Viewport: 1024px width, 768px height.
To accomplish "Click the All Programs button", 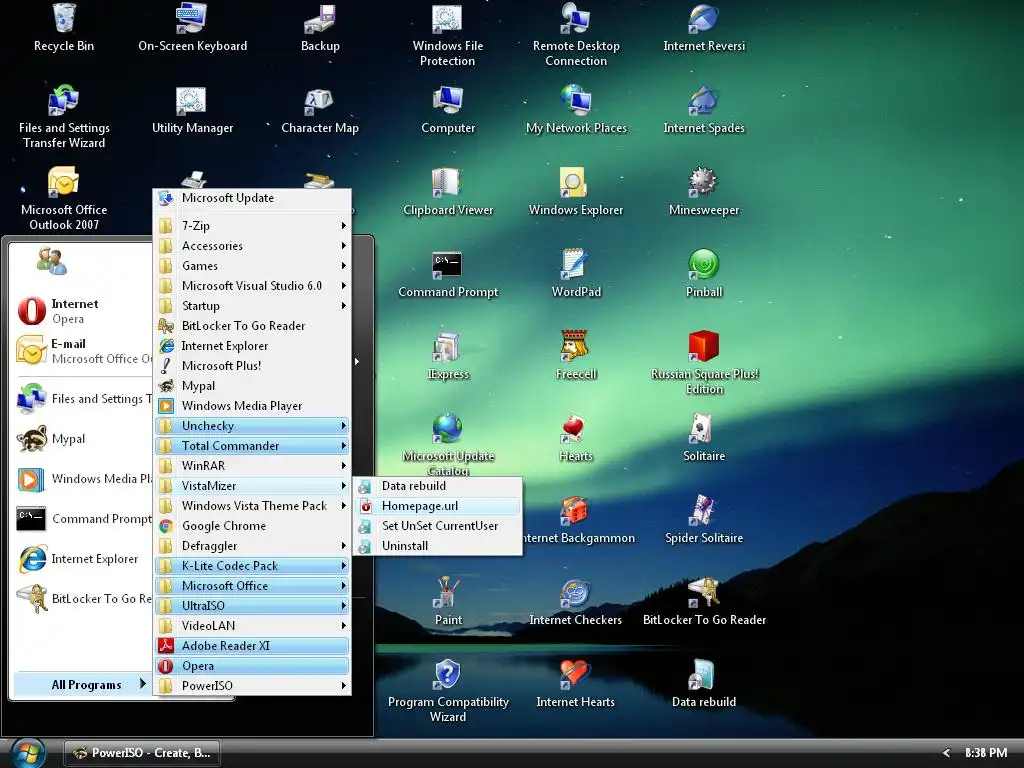I will pyautogui.click(x=82, y=684).
